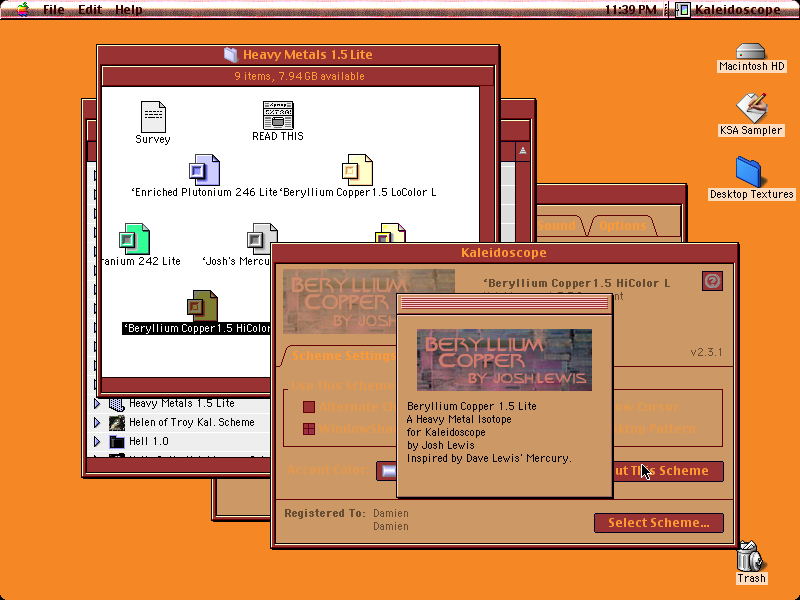Open the Help menu
This screenshot has width=800, height=600.
coord(129,9)
